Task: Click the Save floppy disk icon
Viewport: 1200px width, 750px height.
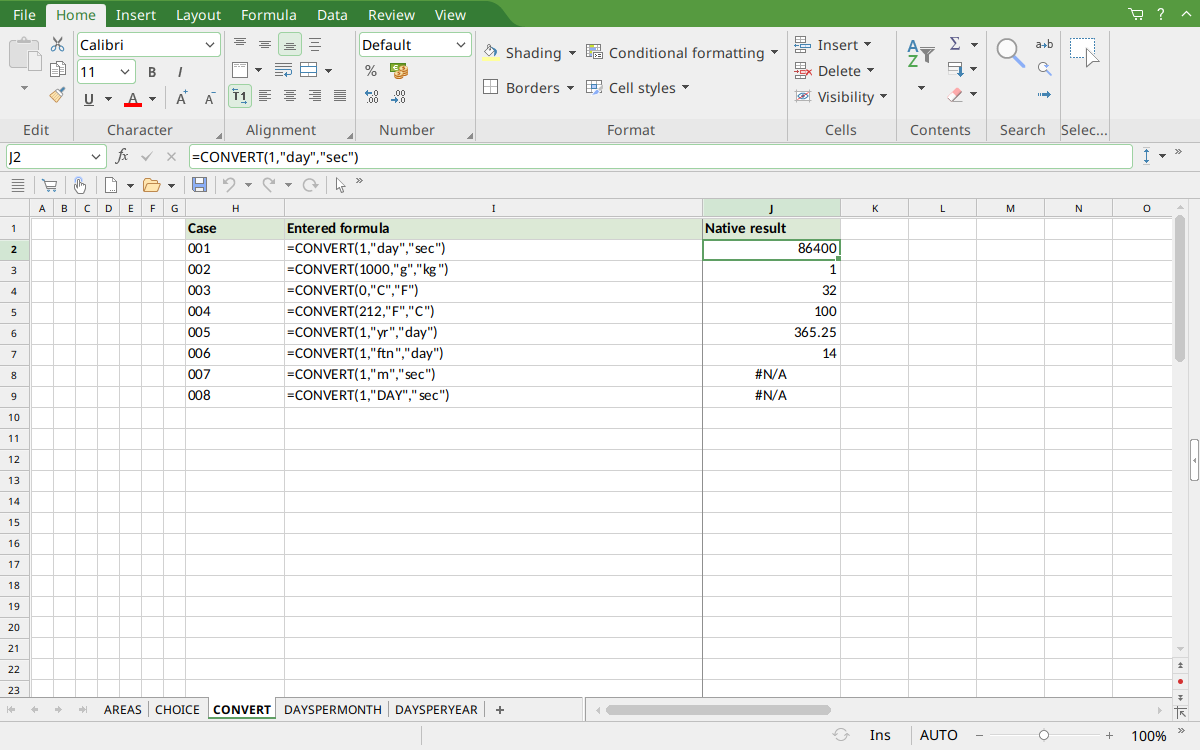Action: [199, 185]
